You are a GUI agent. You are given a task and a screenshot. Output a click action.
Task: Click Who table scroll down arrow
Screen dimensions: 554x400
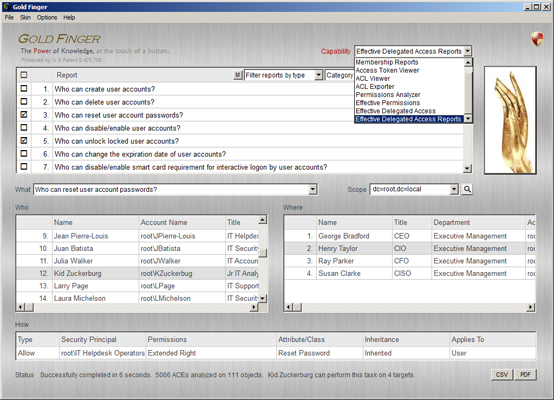263,299
